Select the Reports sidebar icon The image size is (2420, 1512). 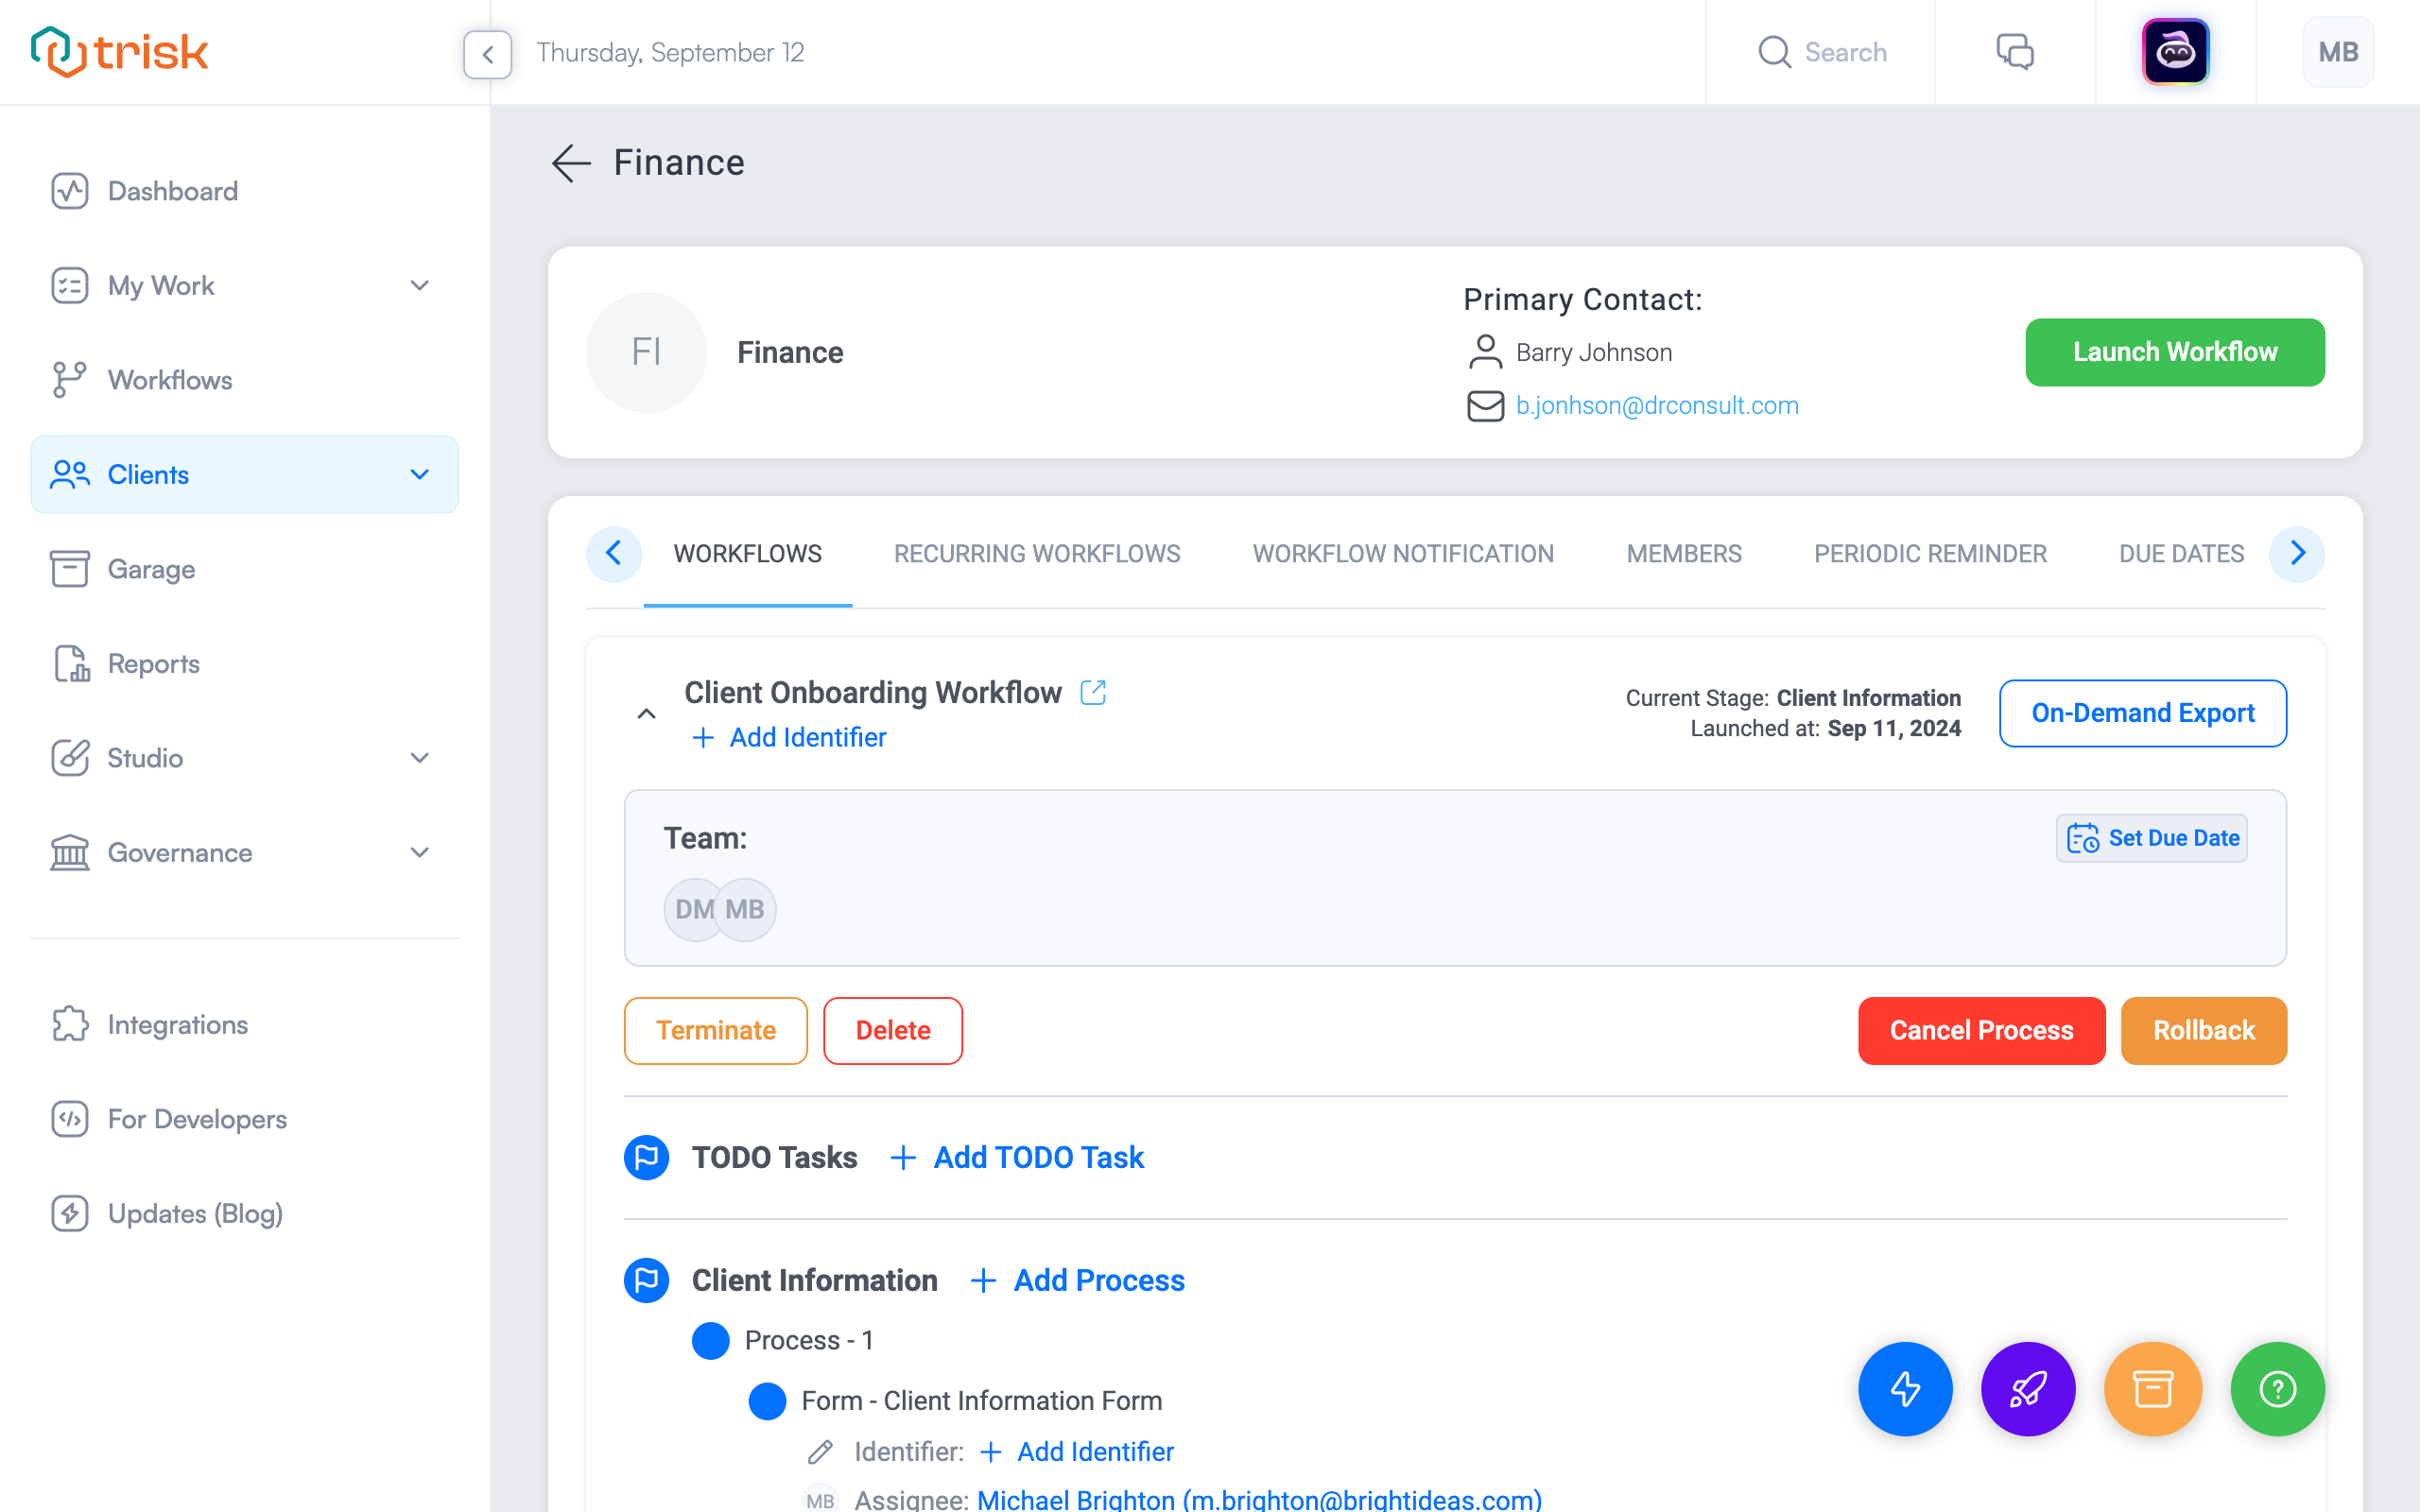[72, 663]
